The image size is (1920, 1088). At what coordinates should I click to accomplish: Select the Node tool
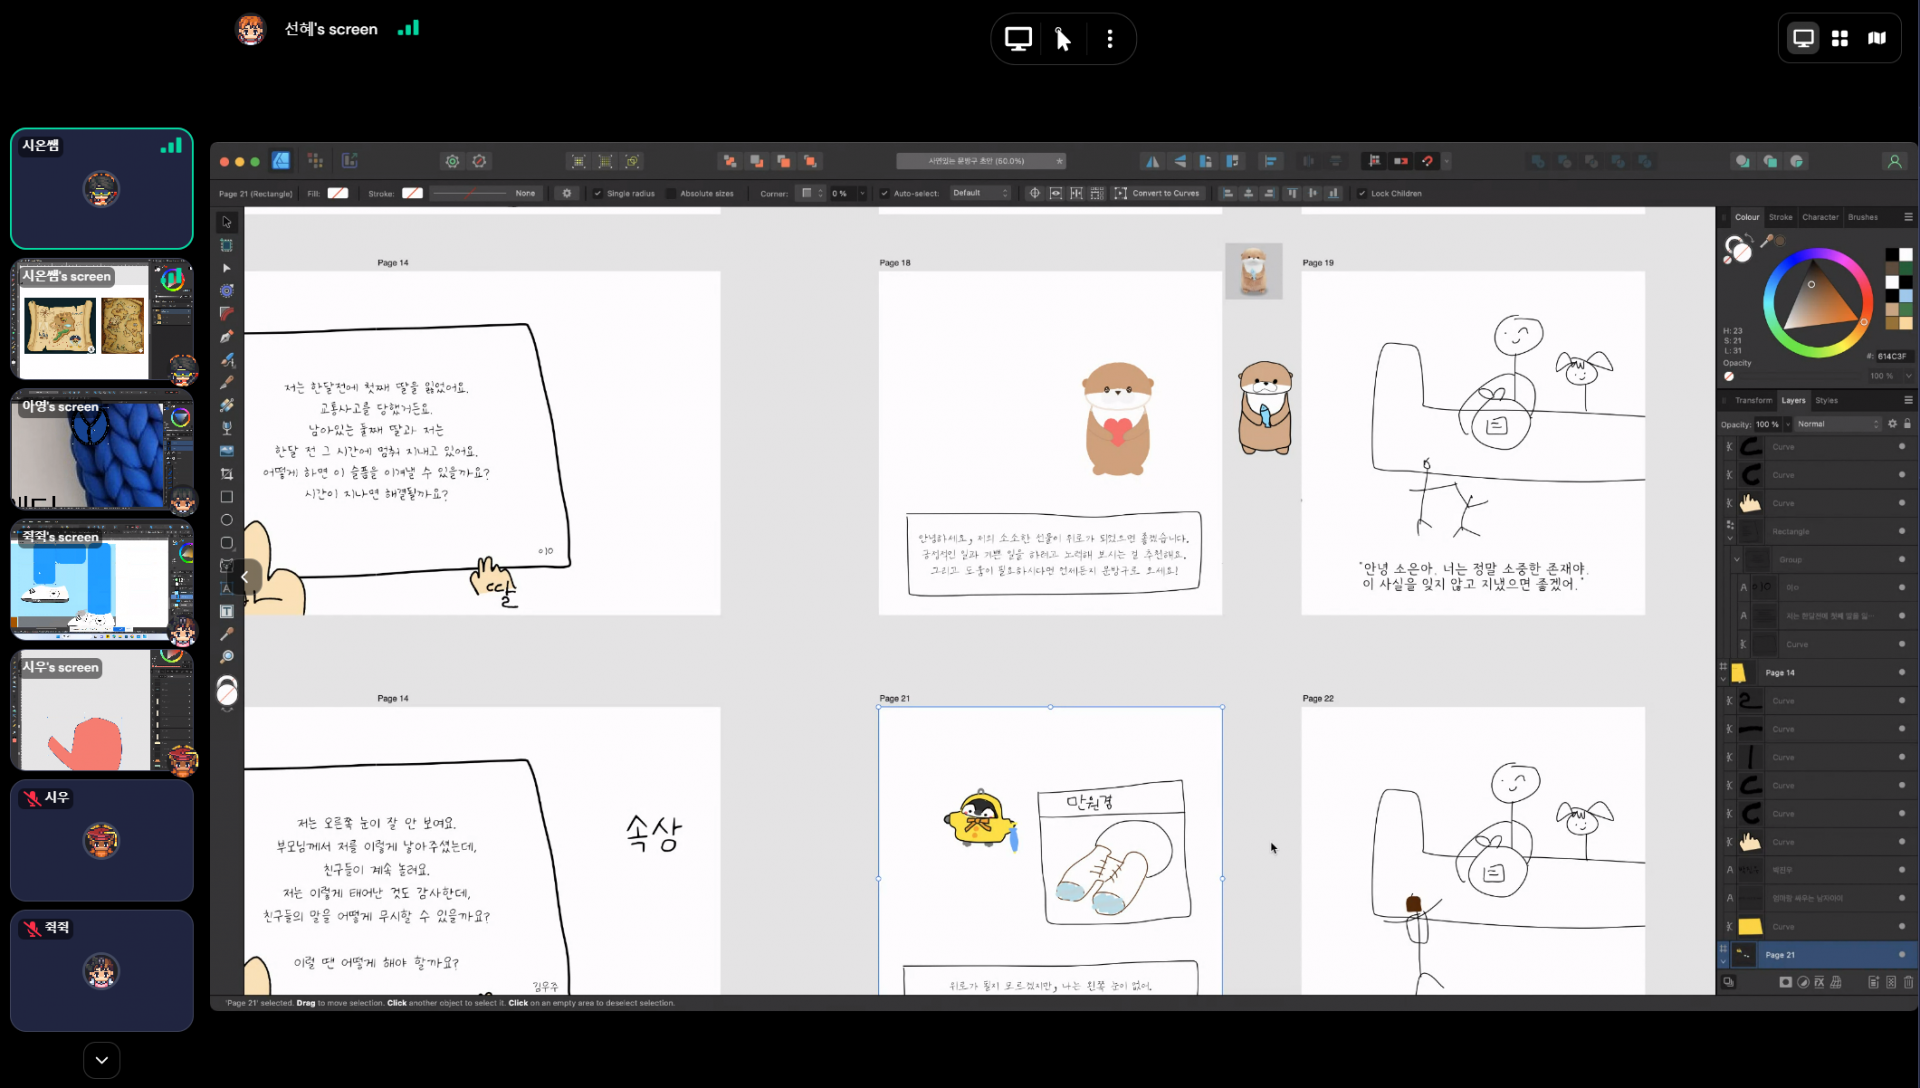click(227, 268)
